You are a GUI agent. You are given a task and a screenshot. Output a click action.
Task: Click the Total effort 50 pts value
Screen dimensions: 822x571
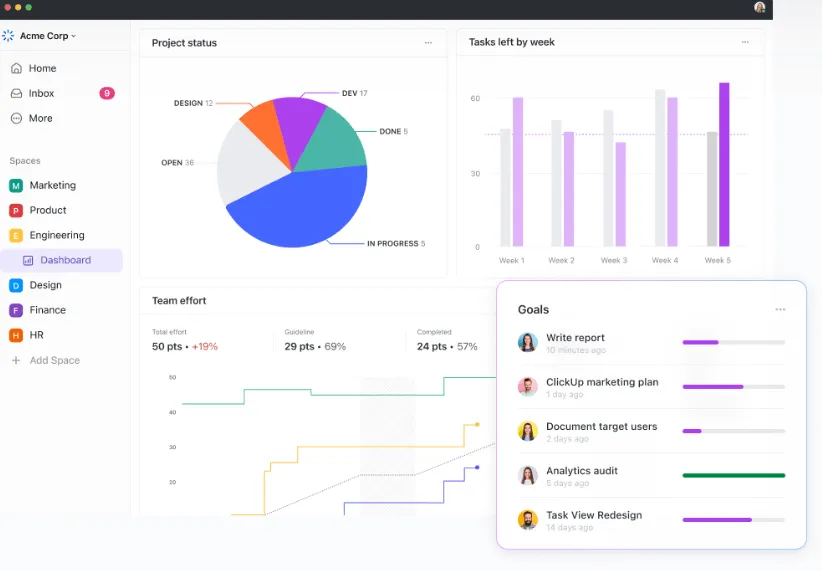185,347
